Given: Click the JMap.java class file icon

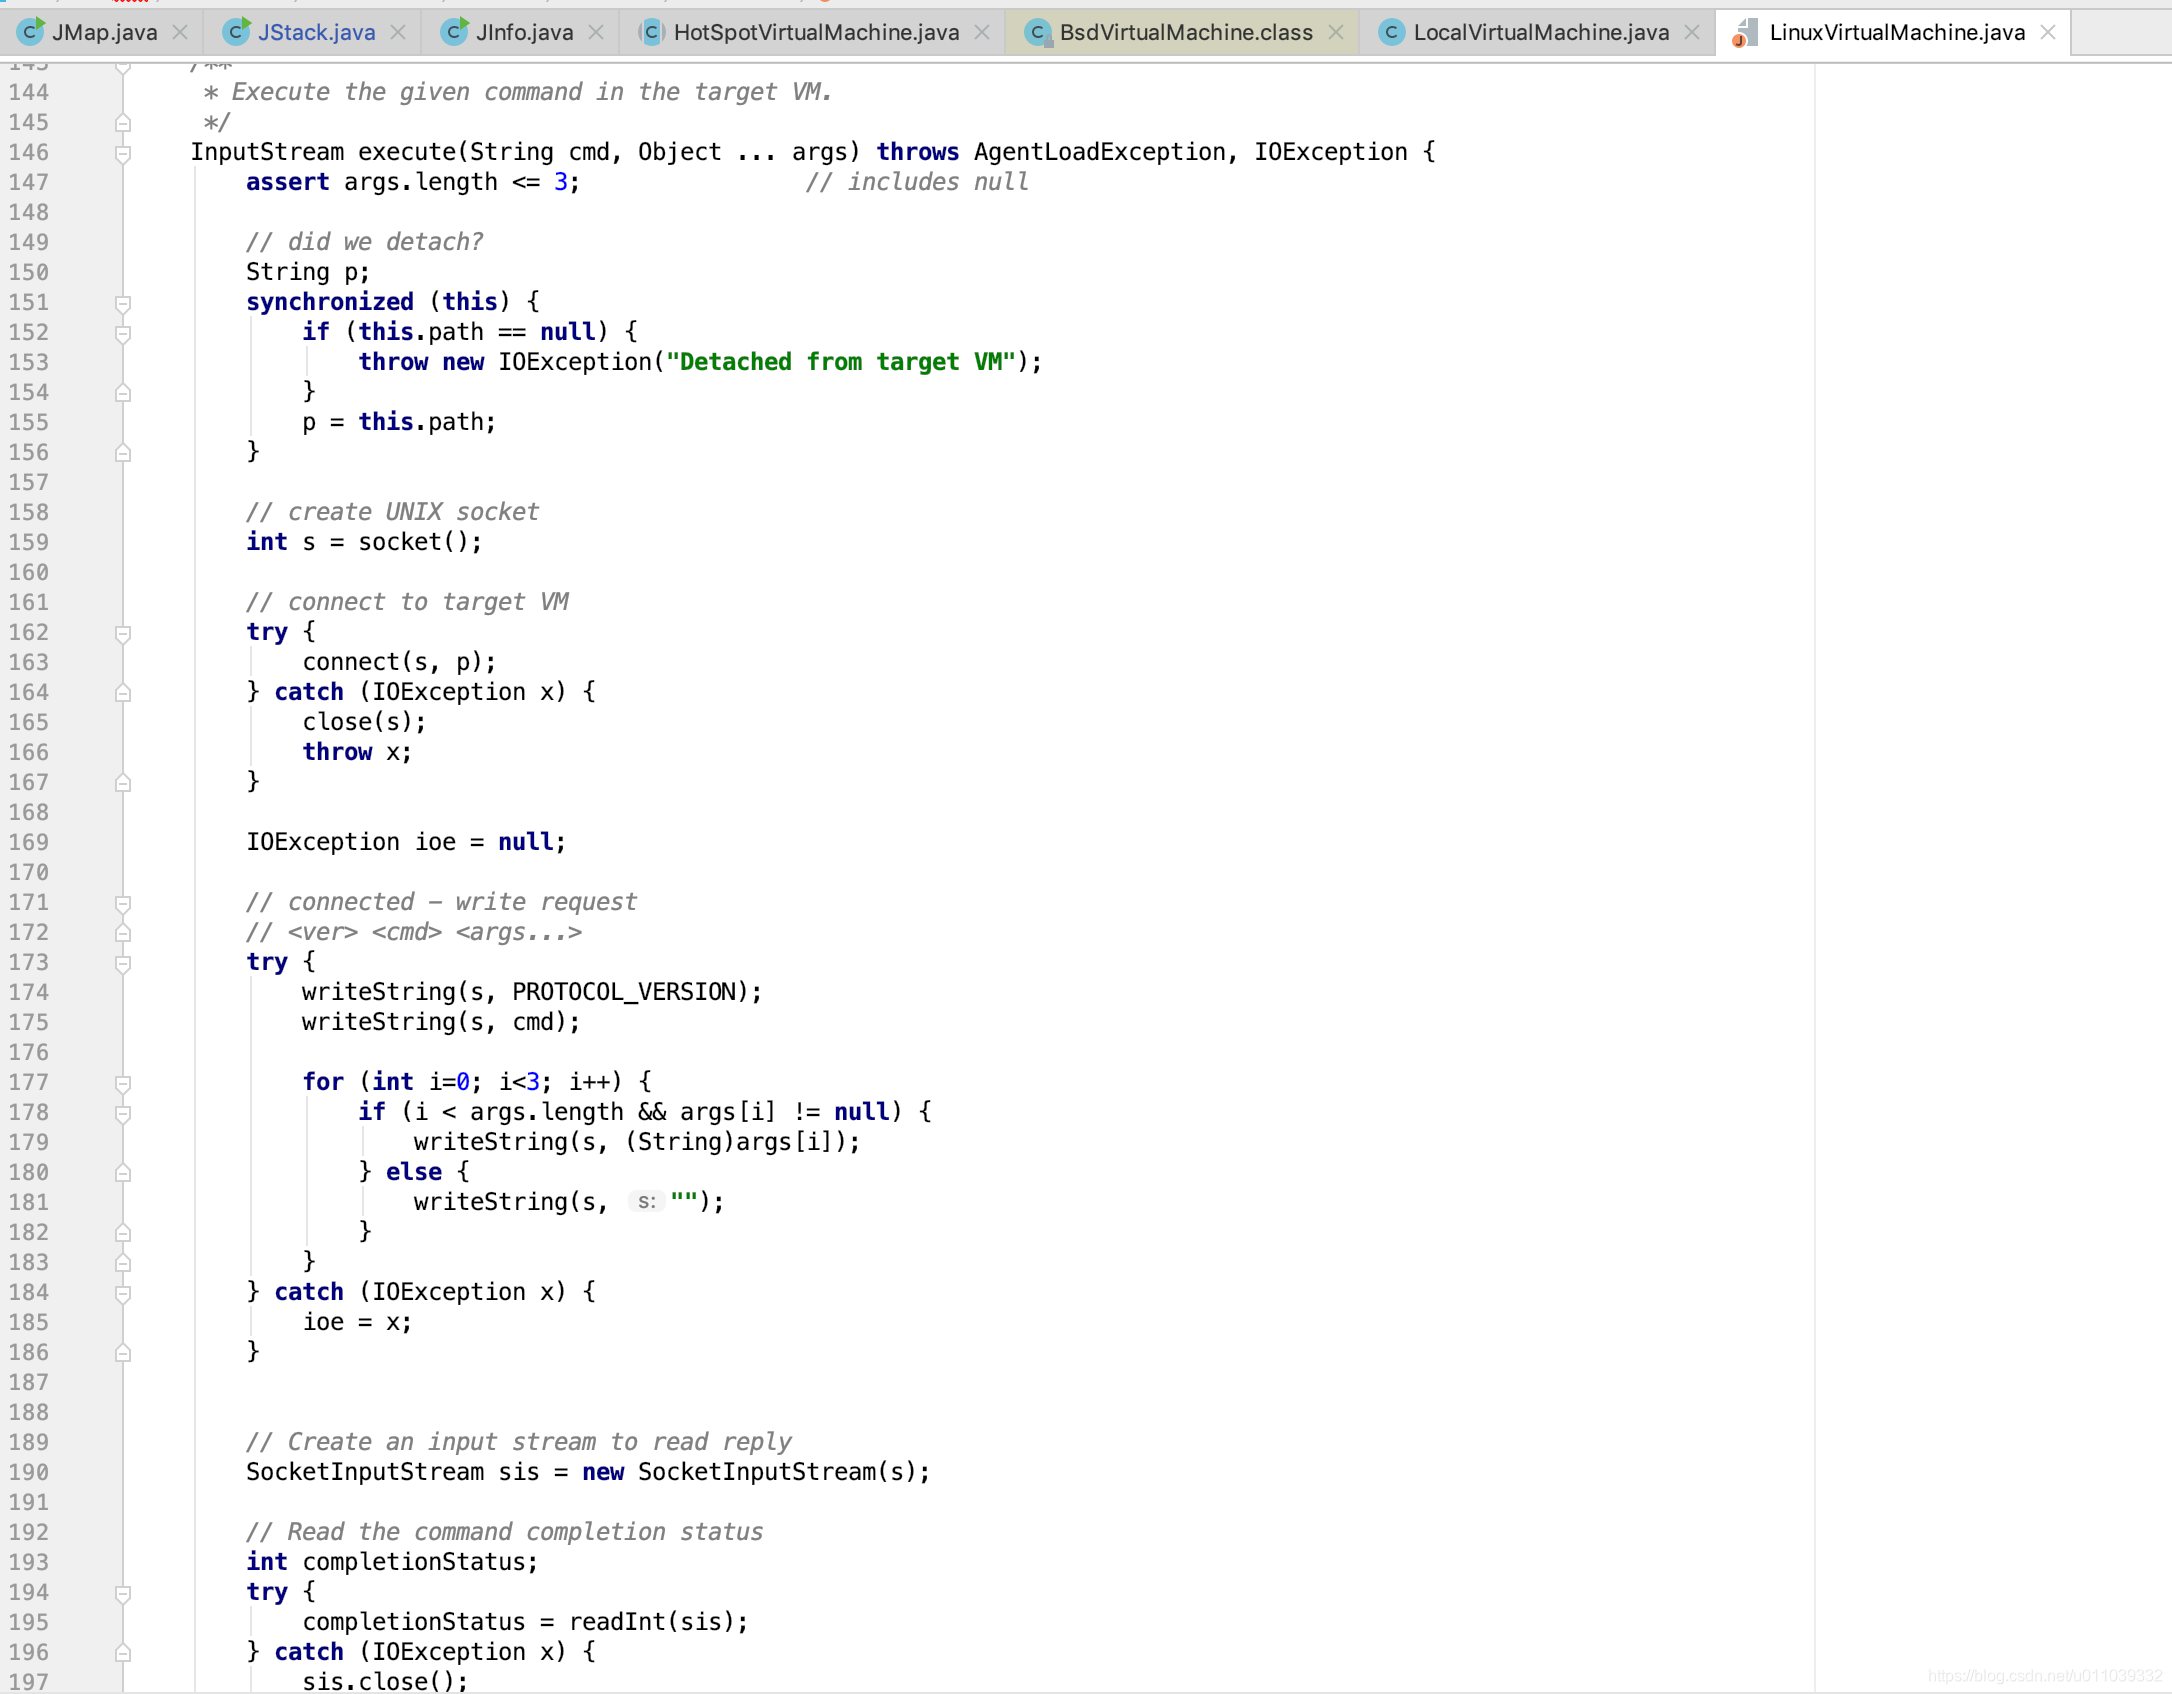Looking at the screenshot, I should (30, 32).
